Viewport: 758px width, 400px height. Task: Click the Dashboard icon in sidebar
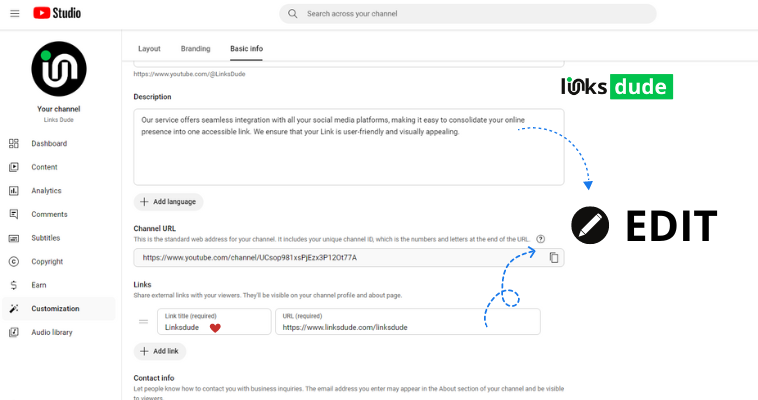tap(14, 144)
